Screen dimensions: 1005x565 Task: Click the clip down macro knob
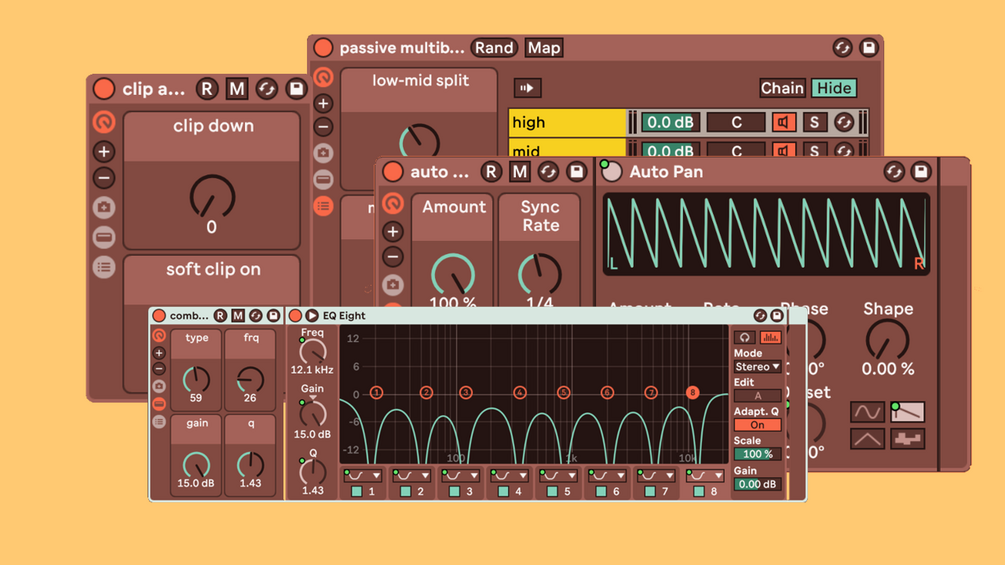point(212,197)
